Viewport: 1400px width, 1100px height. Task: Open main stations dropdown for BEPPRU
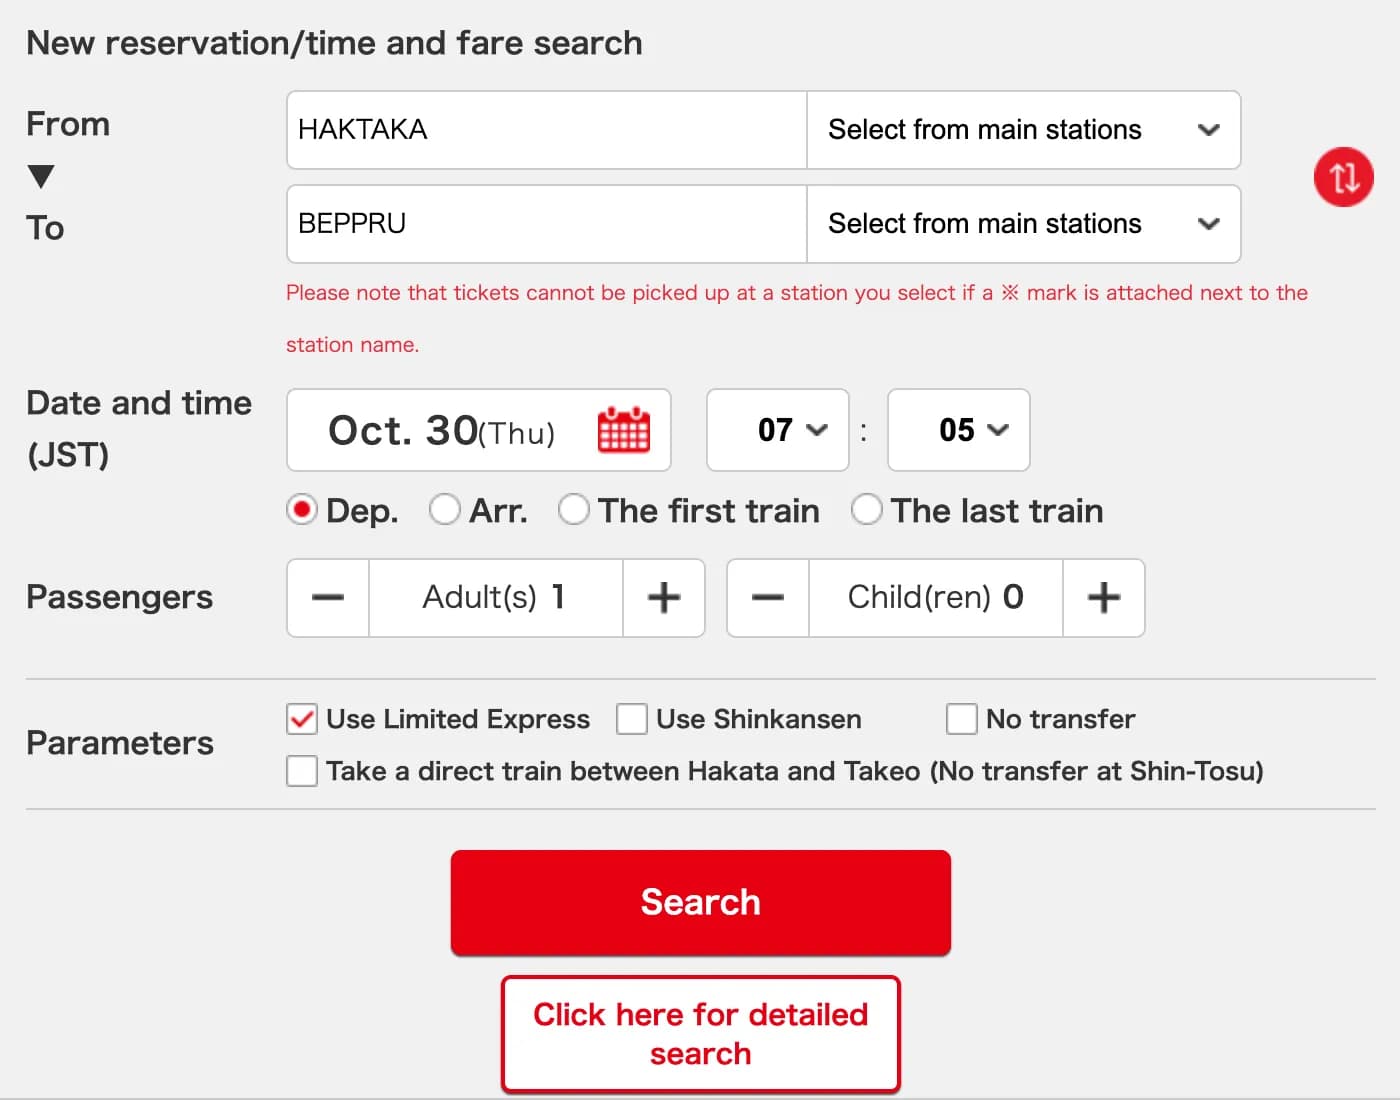1022,224
